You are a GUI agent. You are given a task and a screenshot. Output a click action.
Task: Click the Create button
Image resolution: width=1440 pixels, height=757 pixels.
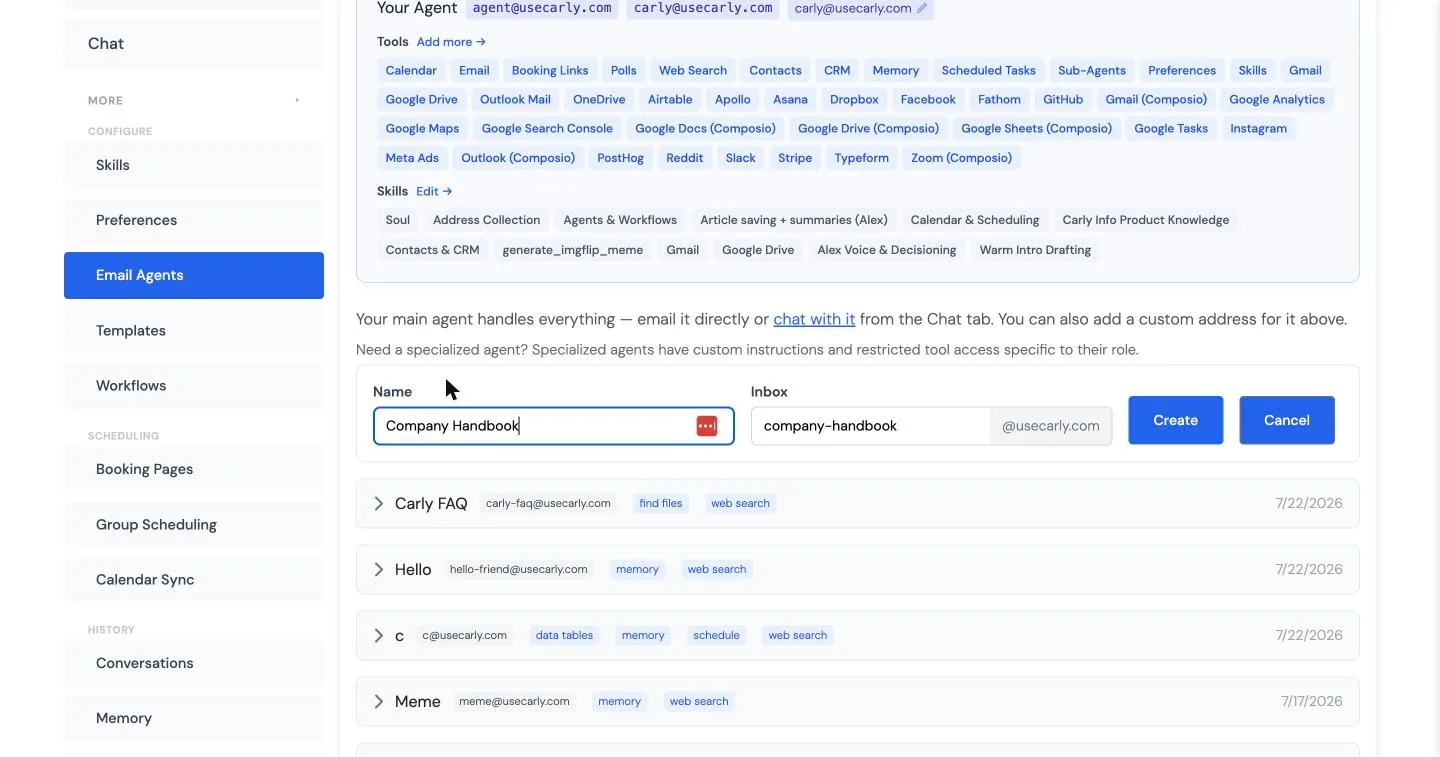click(x=1176, y=420)
